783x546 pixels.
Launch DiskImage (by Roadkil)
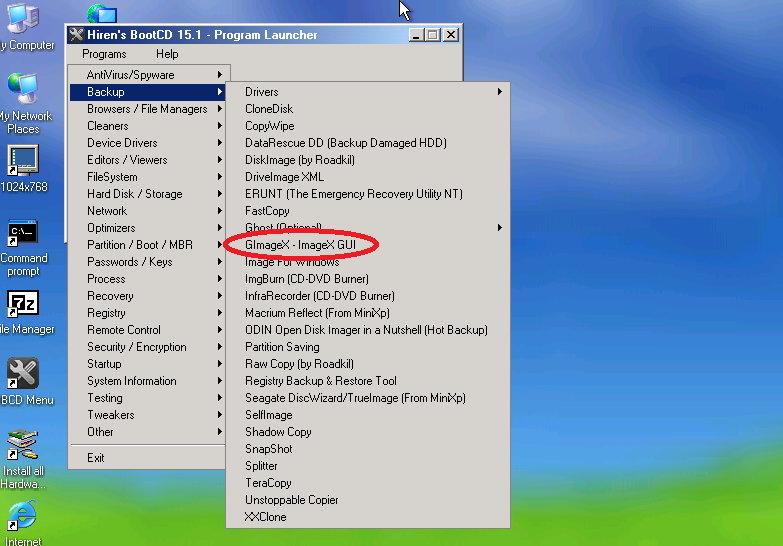click(x=368, y=160)
